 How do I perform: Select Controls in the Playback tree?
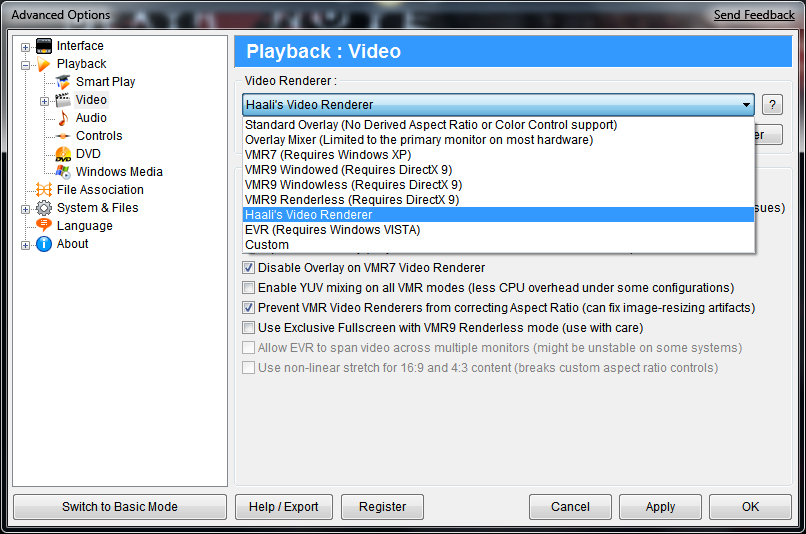coord(99,136)
